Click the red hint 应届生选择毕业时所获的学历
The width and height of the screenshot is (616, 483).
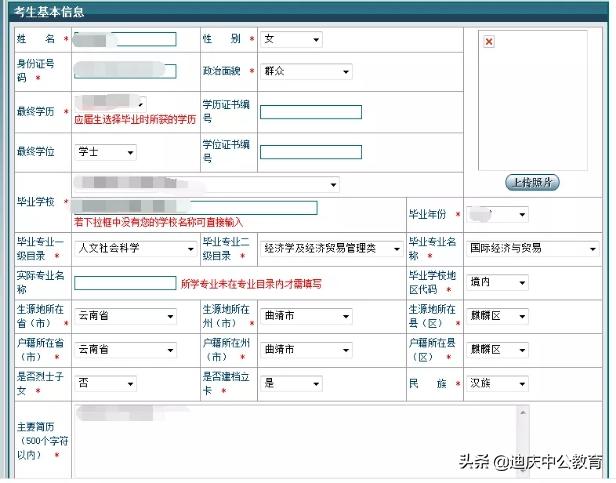(135, 120)
